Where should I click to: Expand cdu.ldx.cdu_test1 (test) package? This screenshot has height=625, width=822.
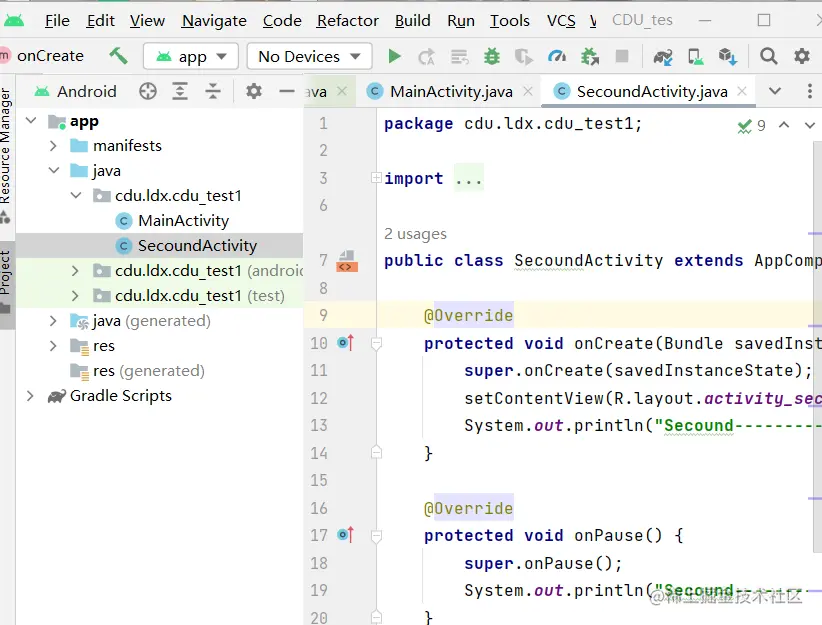(x=75, y=296)
